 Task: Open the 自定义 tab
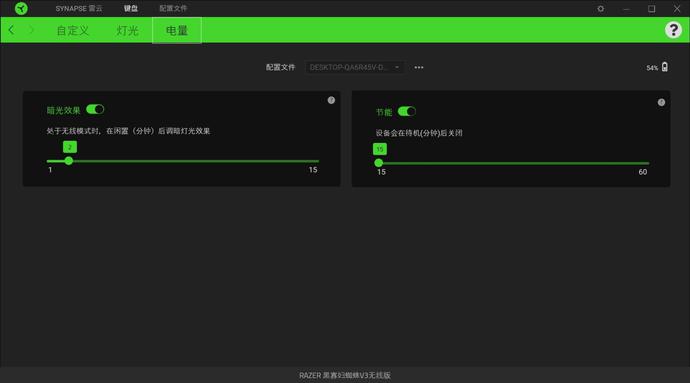pos(73,30)
